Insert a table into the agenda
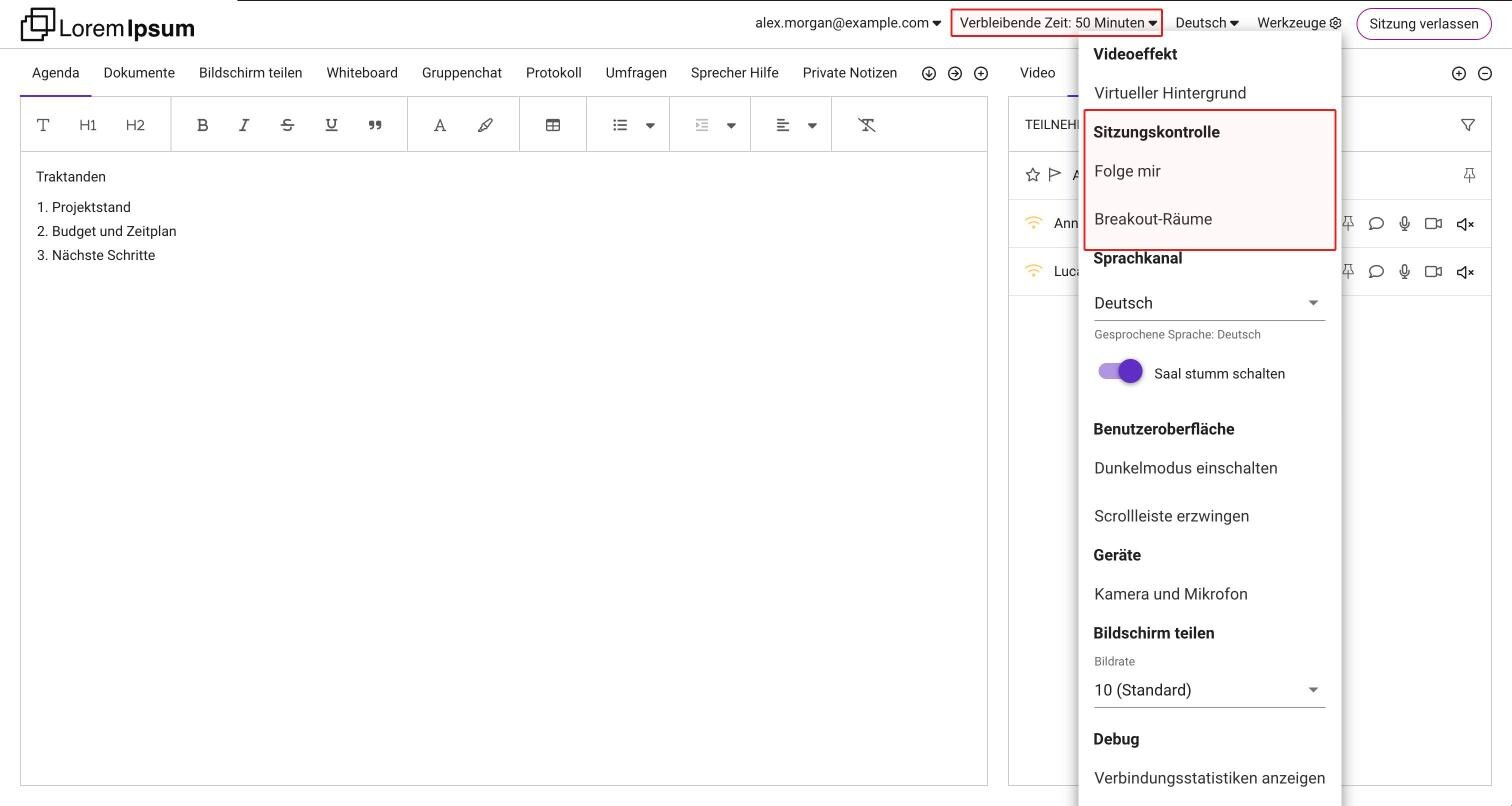Viewport: 1512px width, 806px height. tap(552, 125)
